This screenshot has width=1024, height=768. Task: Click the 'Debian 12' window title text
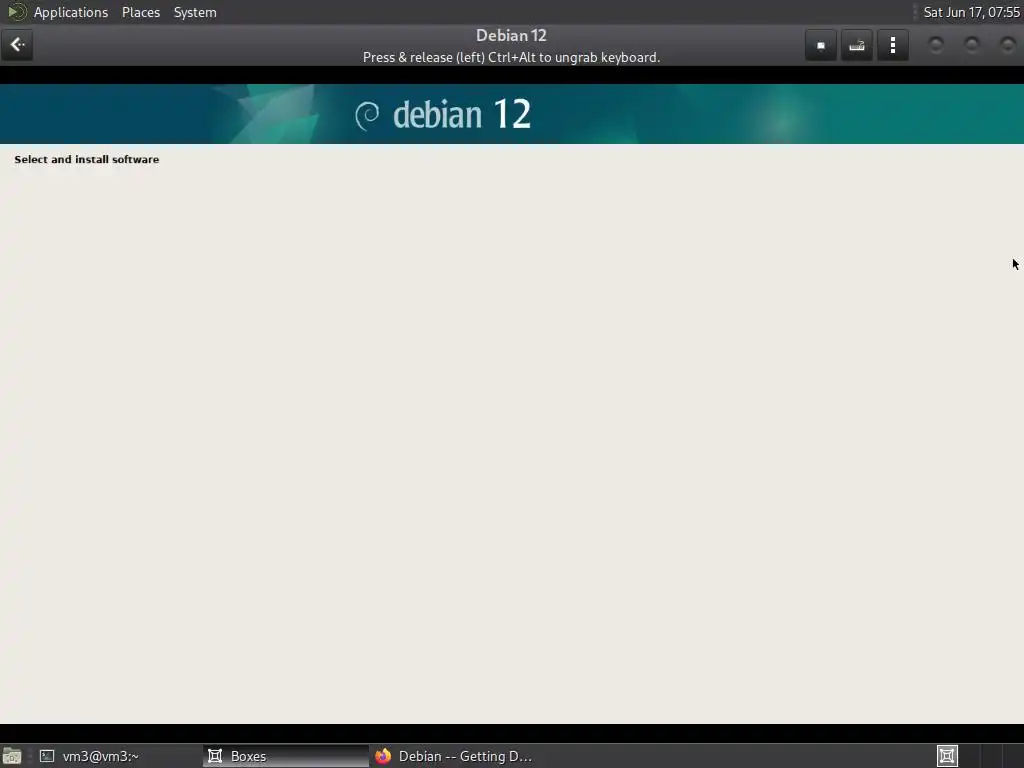click(x=511, y=35)
